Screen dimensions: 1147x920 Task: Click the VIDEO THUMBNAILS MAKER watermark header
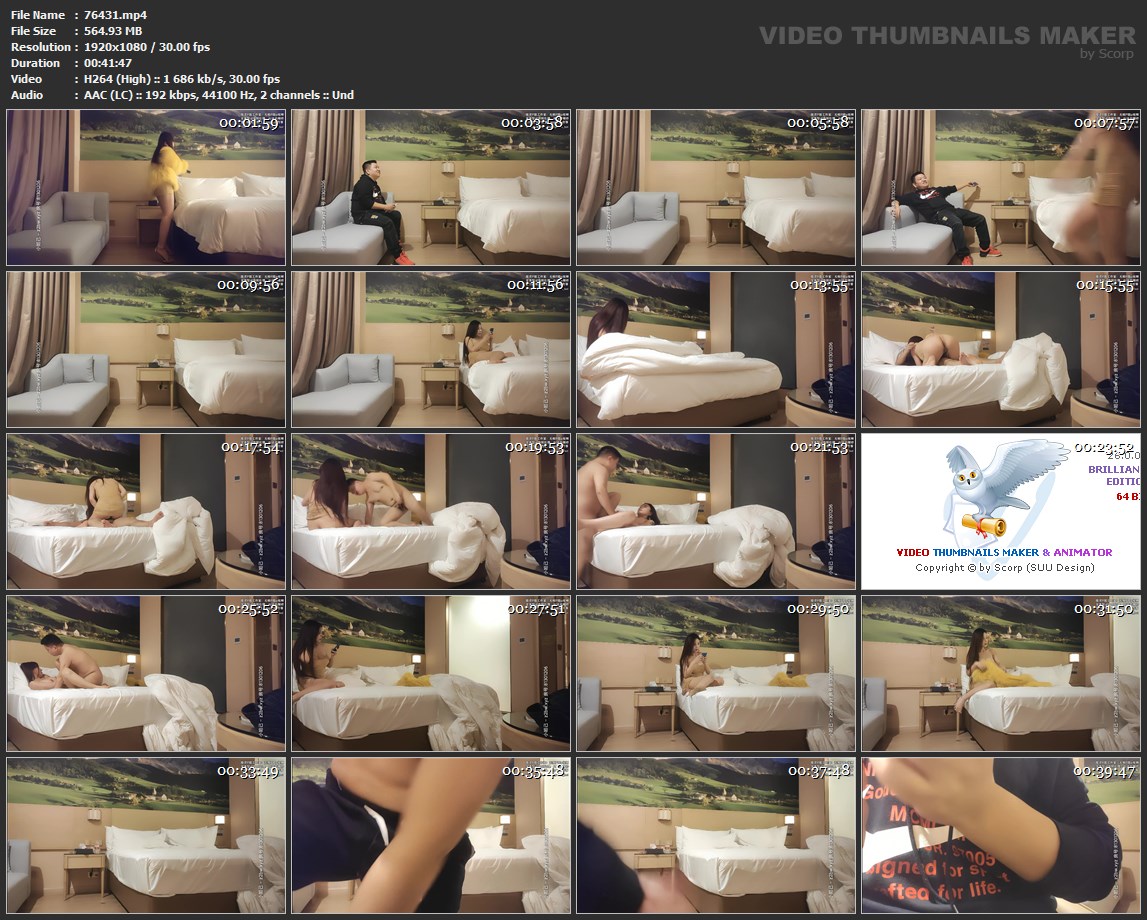(946, 35)
